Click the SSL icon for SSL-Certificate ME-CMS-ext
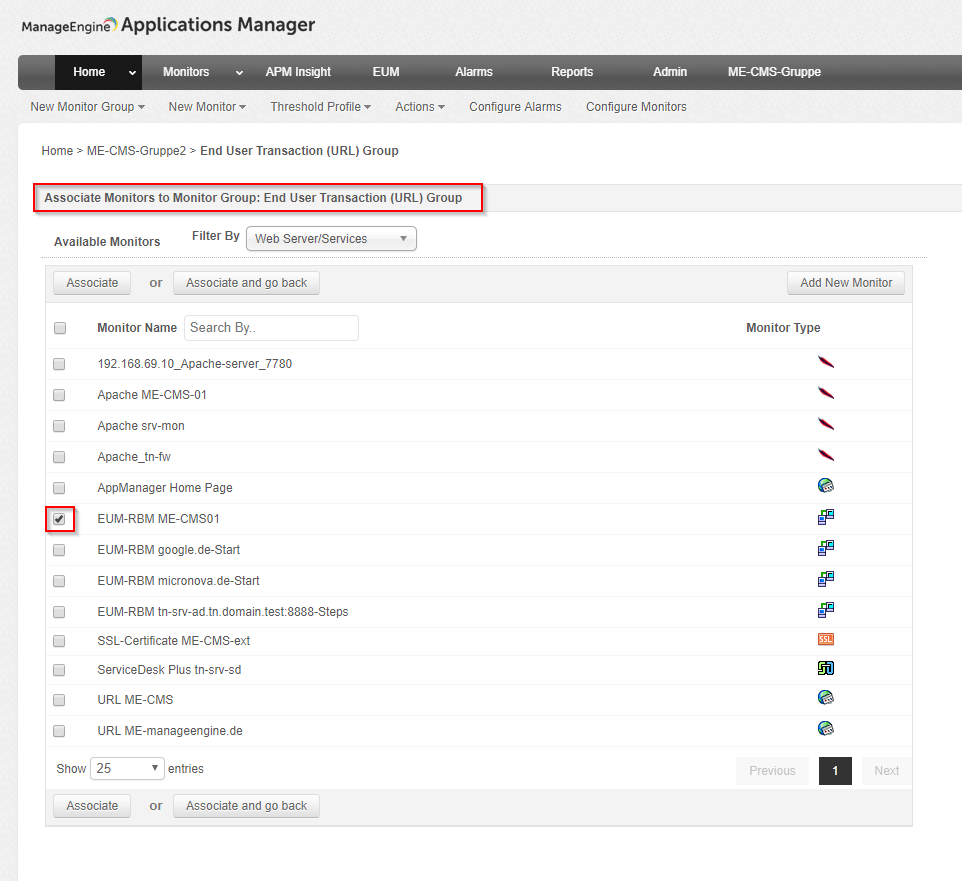This screenshot has height=881, width=962. pyautogui.click(x=826, y=639)
